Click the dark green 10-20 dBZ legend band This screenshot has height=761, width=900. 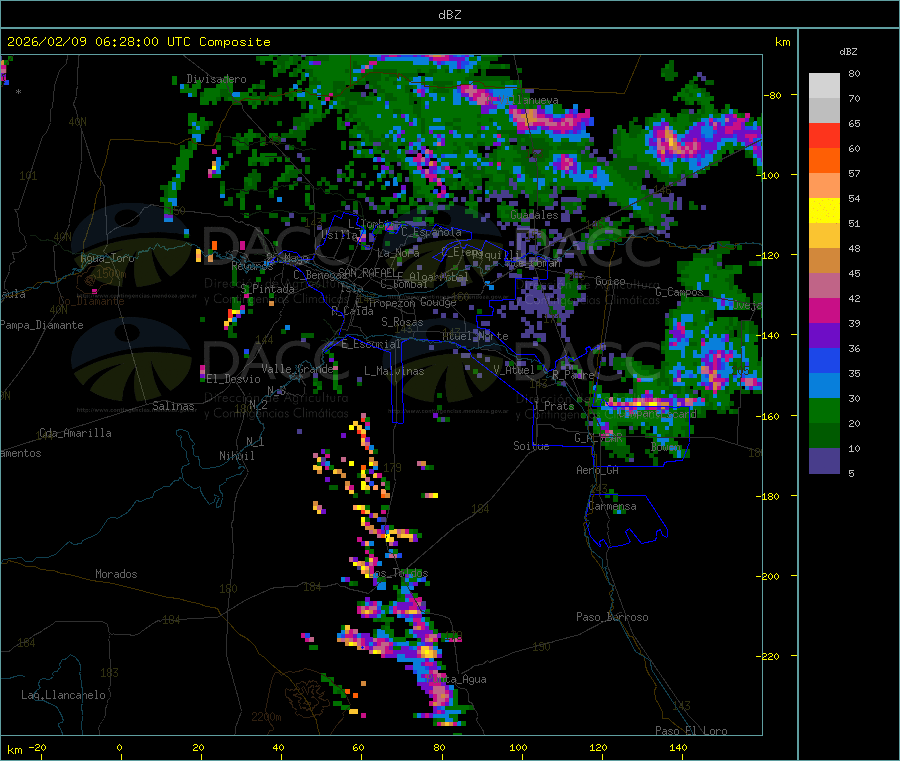[x=824, y=436]
